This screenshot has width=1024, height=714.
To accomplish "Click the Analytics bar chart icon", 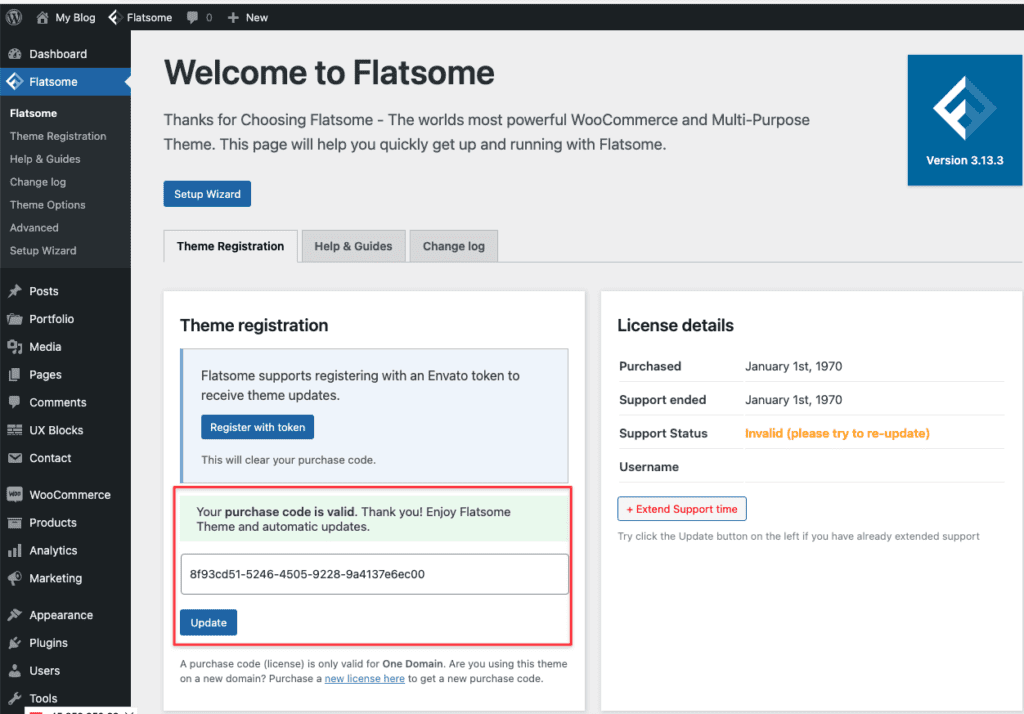I will 14,551.
